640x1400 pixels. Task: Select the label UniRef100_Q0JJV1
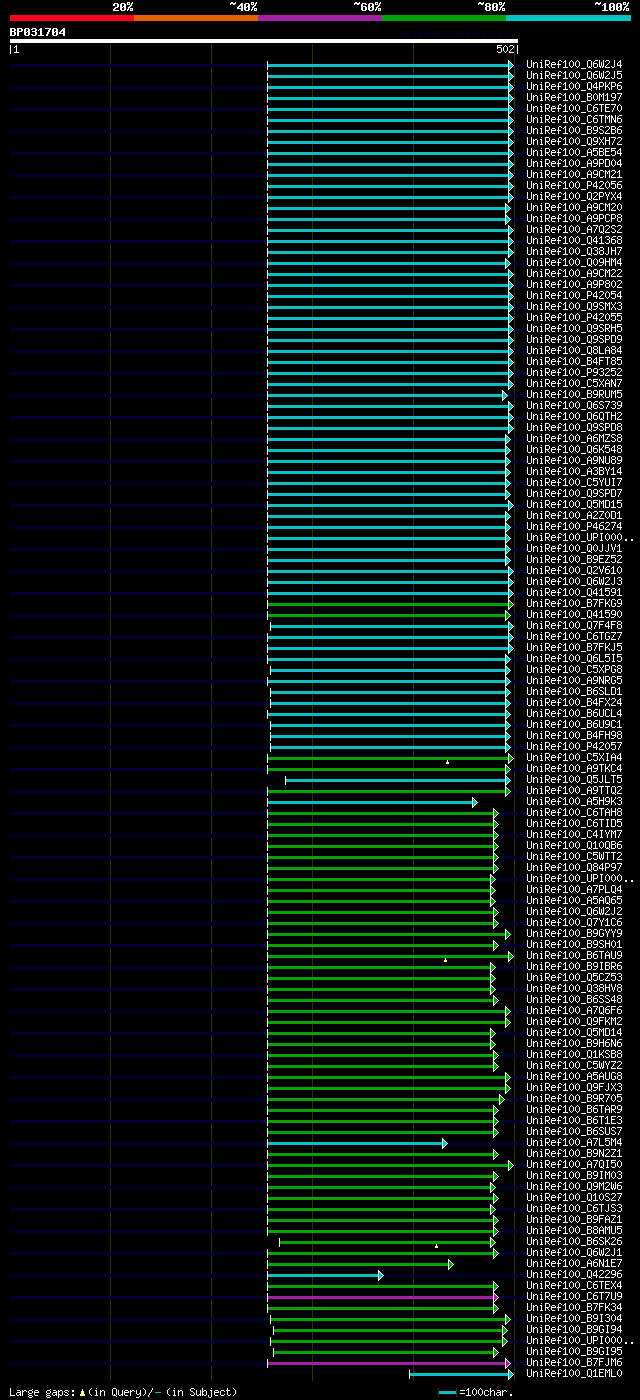[x=574, y=548]
